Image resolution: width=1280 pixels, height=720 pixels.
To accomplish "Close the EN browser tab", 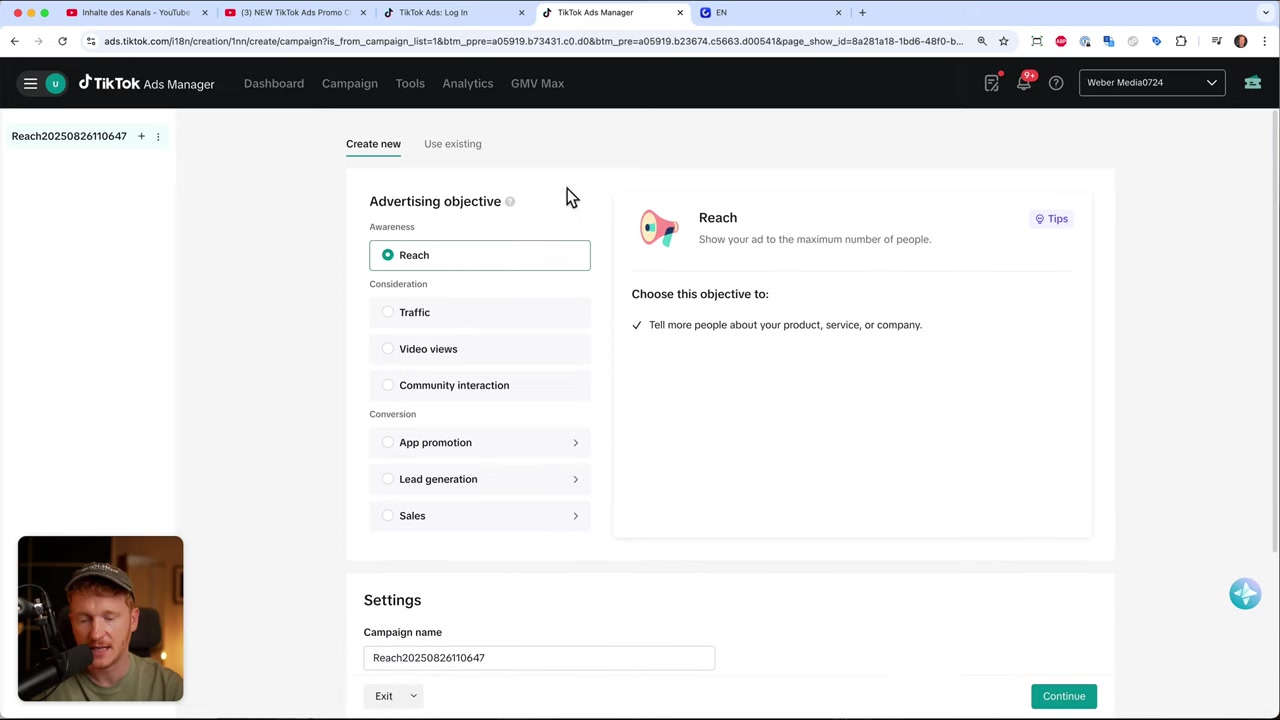I will [x=839, y=13].
